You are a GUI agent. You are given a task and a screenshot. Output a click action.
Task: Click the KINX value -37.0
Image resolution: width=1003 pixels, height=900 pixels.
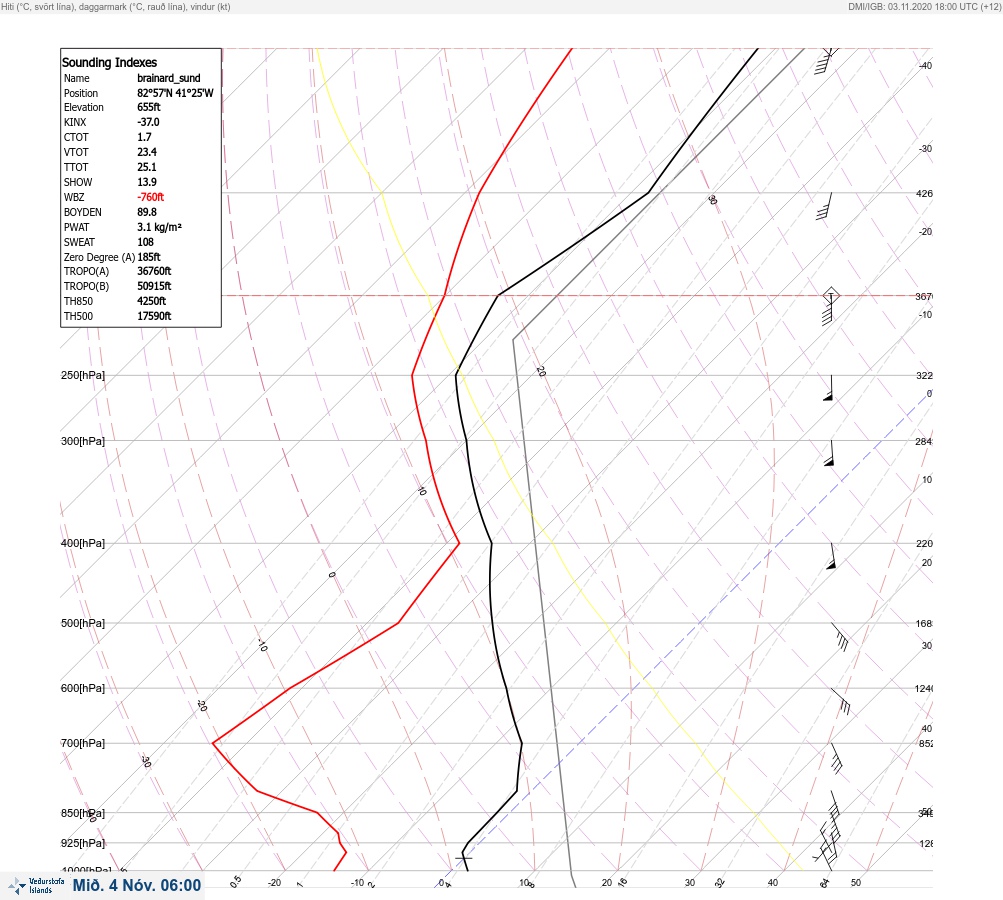click(148, 122)
